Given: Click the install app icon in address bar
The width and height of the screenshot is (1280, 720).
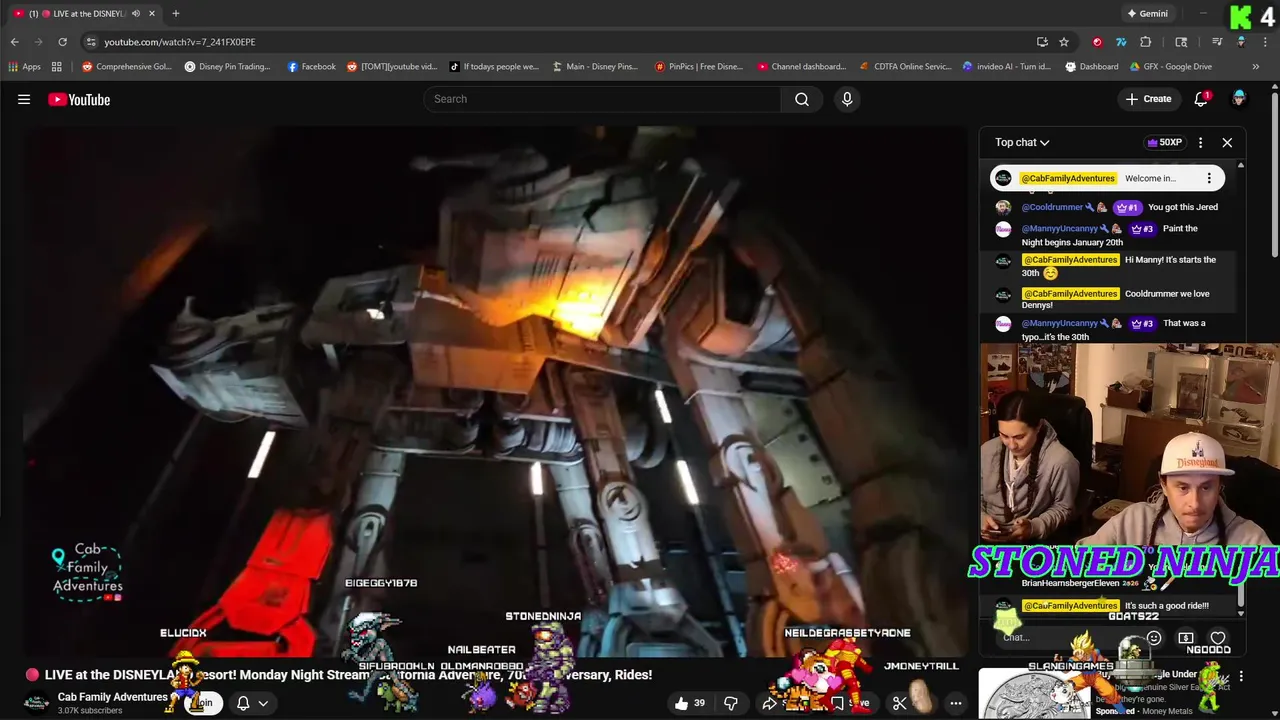Looking at the screenshot, I should click(x=1042, y=42).
